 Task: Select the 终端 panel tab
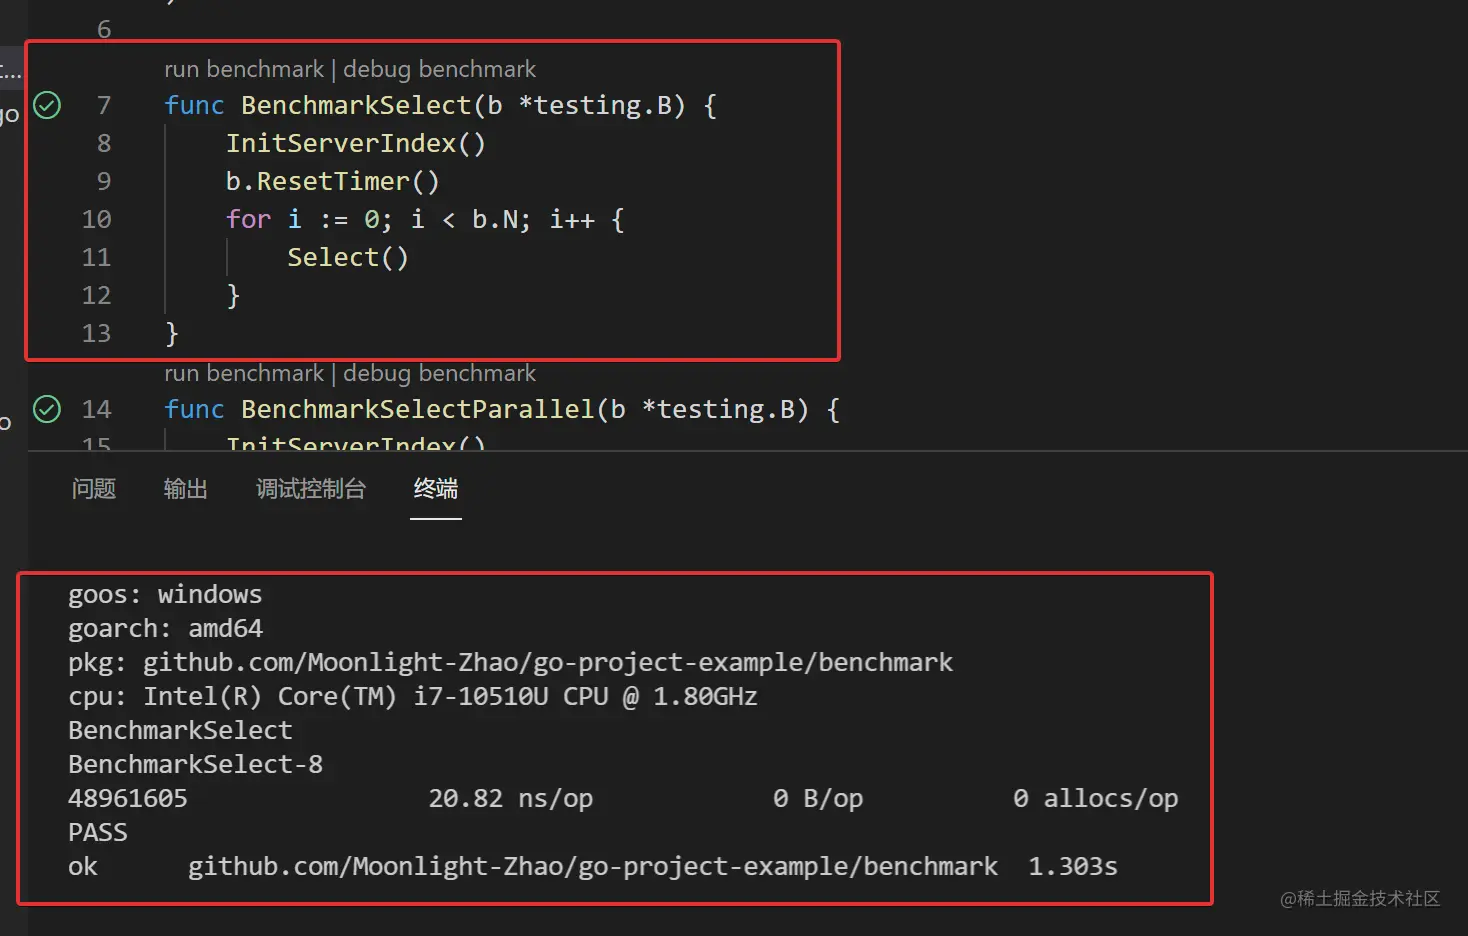pyautogui.click(x=436, y=489)
